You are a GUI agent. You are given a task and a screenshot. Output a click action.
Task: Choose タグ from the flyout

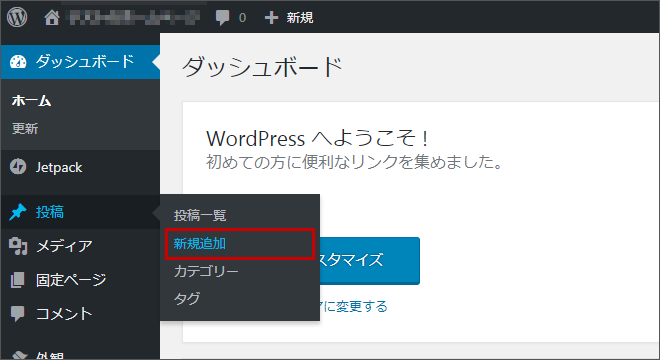click(187, 299)
